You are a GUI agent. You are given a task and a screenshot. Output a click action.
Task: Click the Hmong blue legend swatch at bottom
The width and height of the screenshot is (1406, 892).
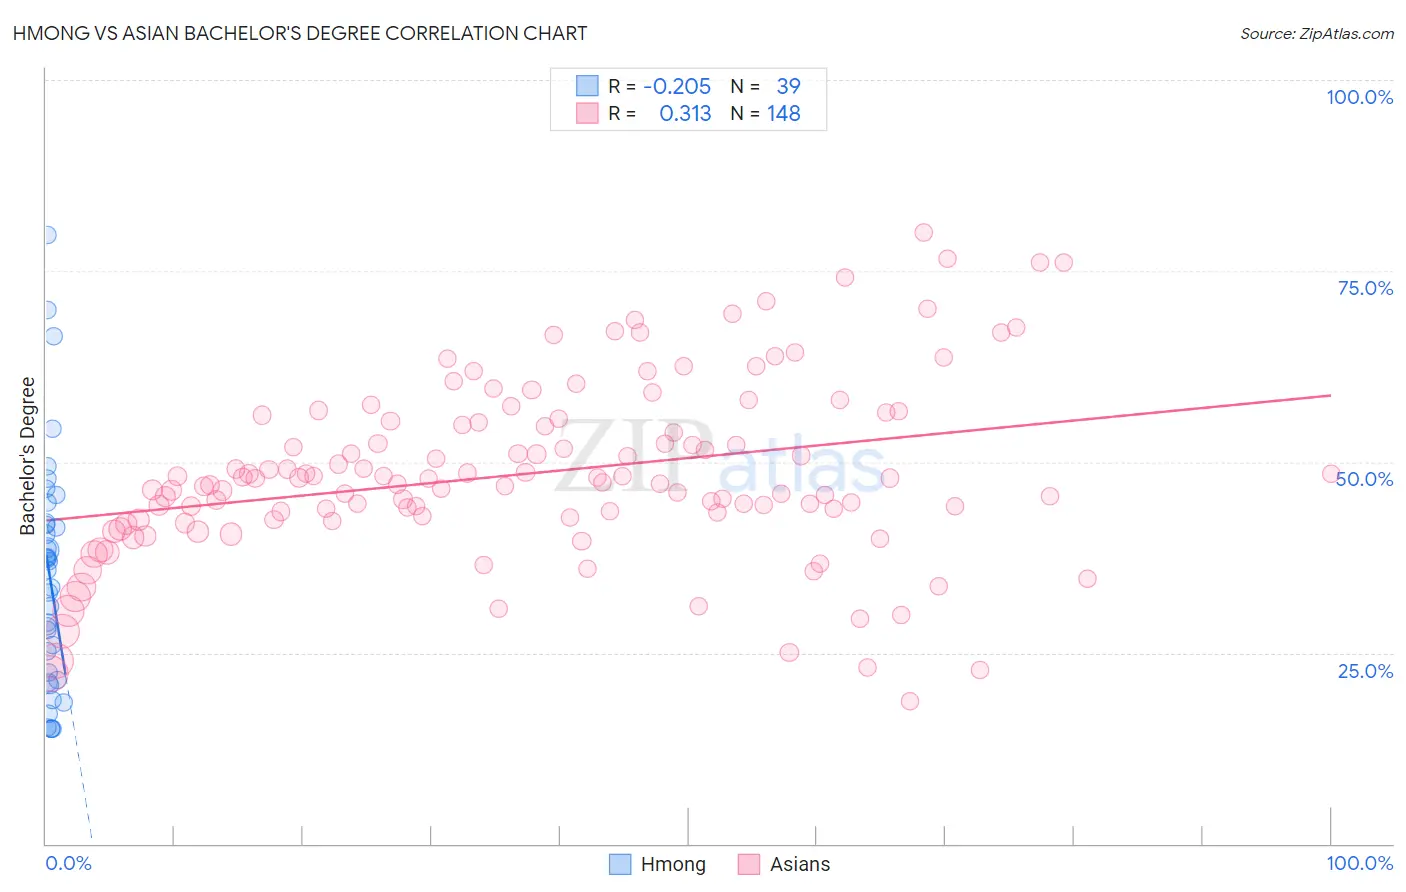(x=620, y=864)
